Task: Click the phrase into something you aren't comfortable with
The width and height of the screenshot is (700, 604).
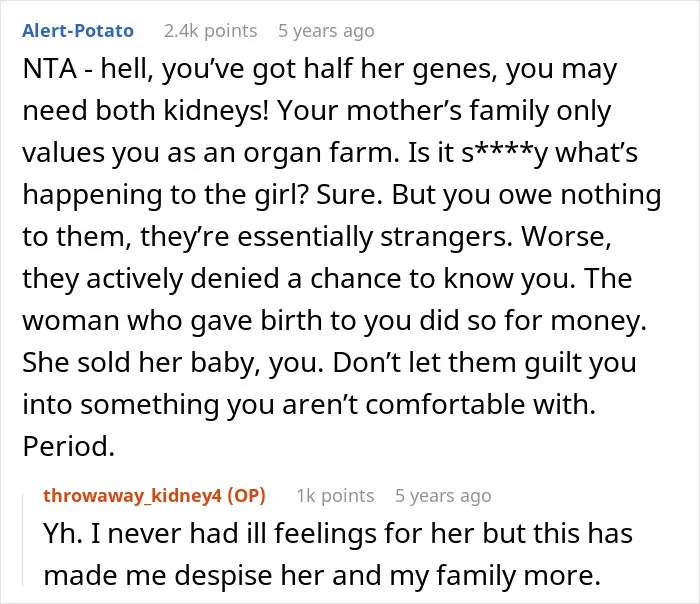Action: (x=309, y=404)
